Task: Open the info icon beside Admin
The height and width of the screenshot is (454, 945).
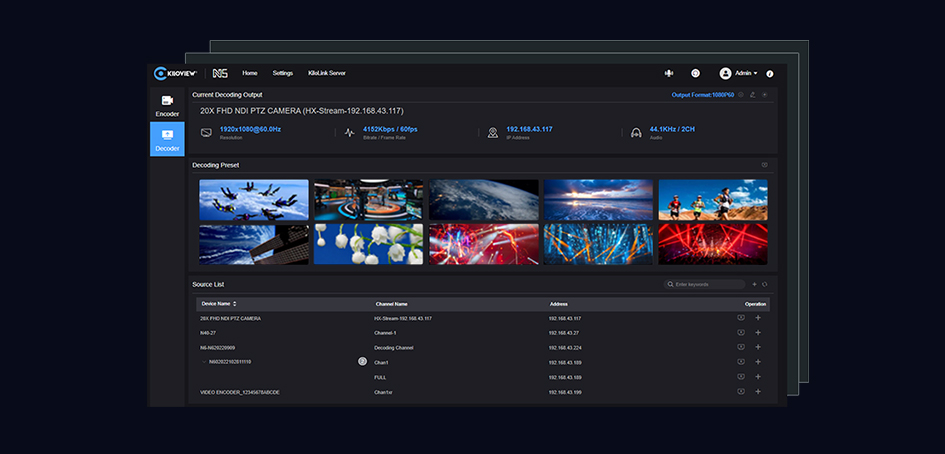Action: pyautogui.click(x=770, y=74)
